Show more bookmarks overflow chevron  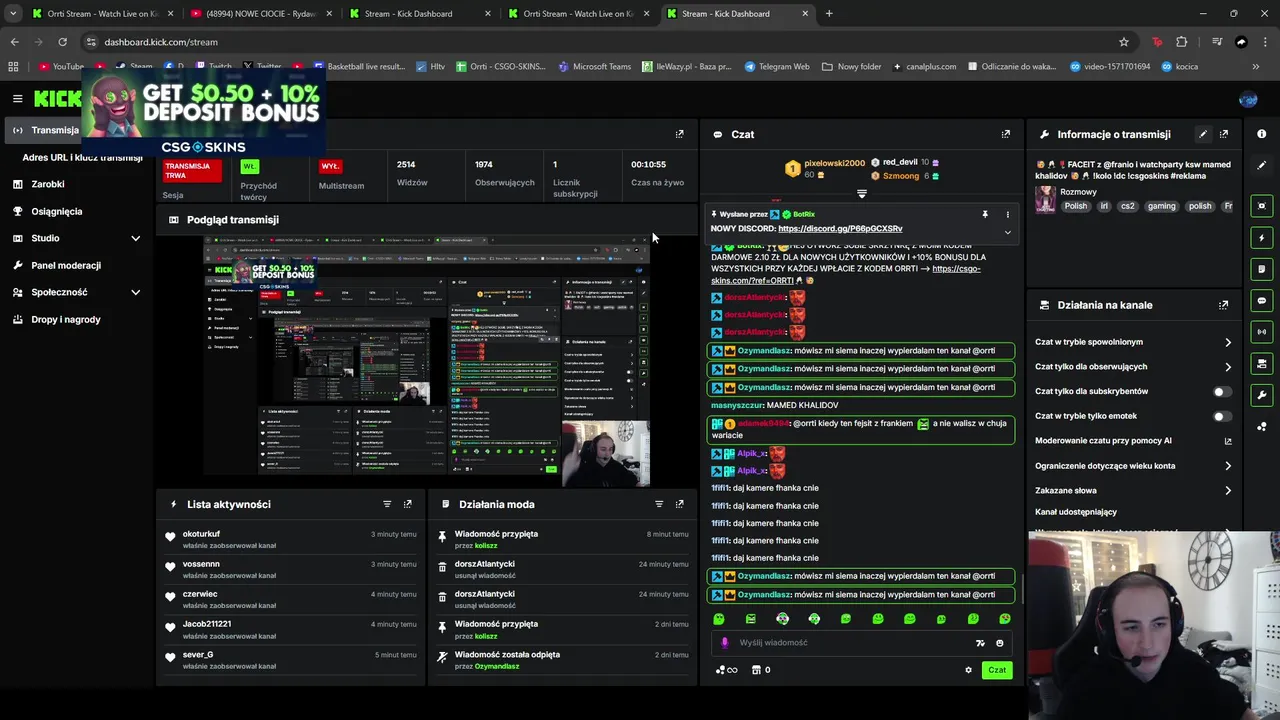coord(1256,67)
